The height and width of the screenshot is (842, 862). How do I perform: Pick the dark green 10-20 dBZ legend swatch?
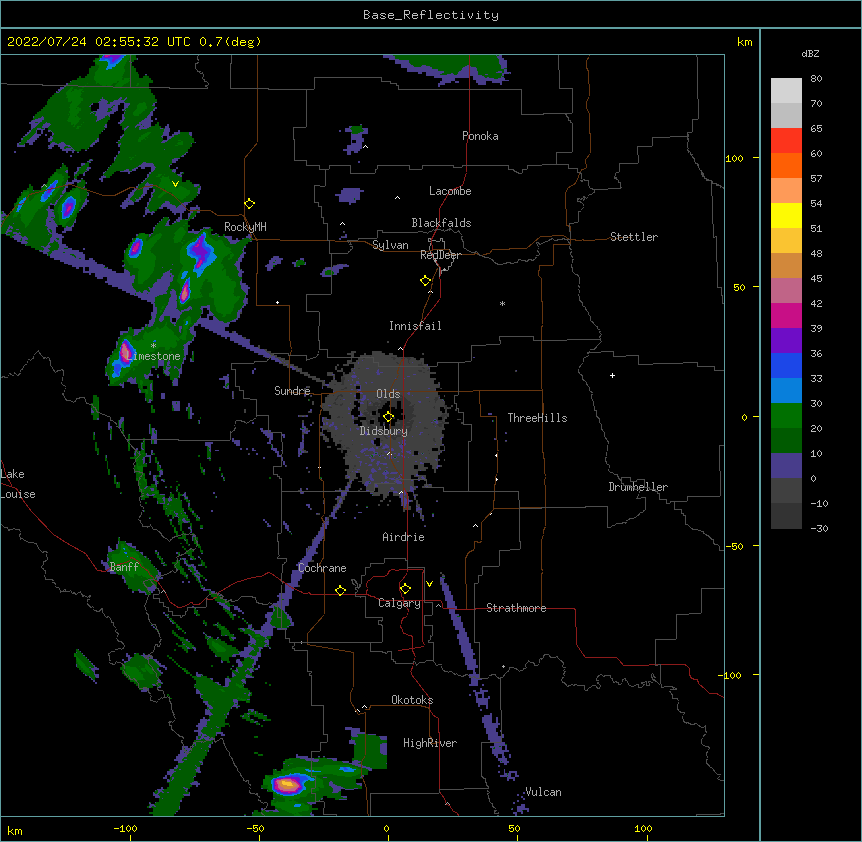point(786,440)
